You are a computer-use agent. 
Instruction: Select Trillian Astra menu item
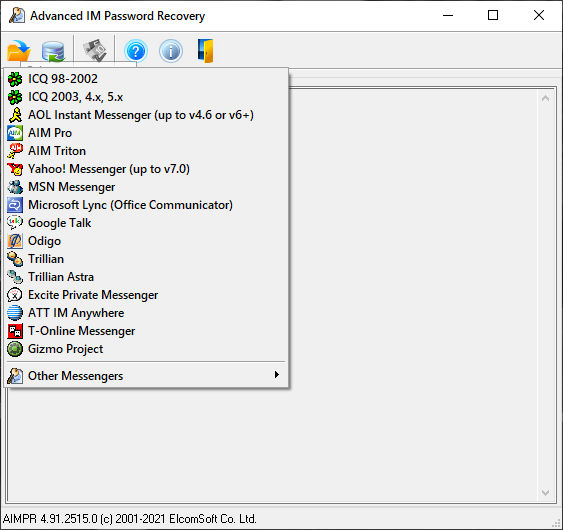coord(146,277)
